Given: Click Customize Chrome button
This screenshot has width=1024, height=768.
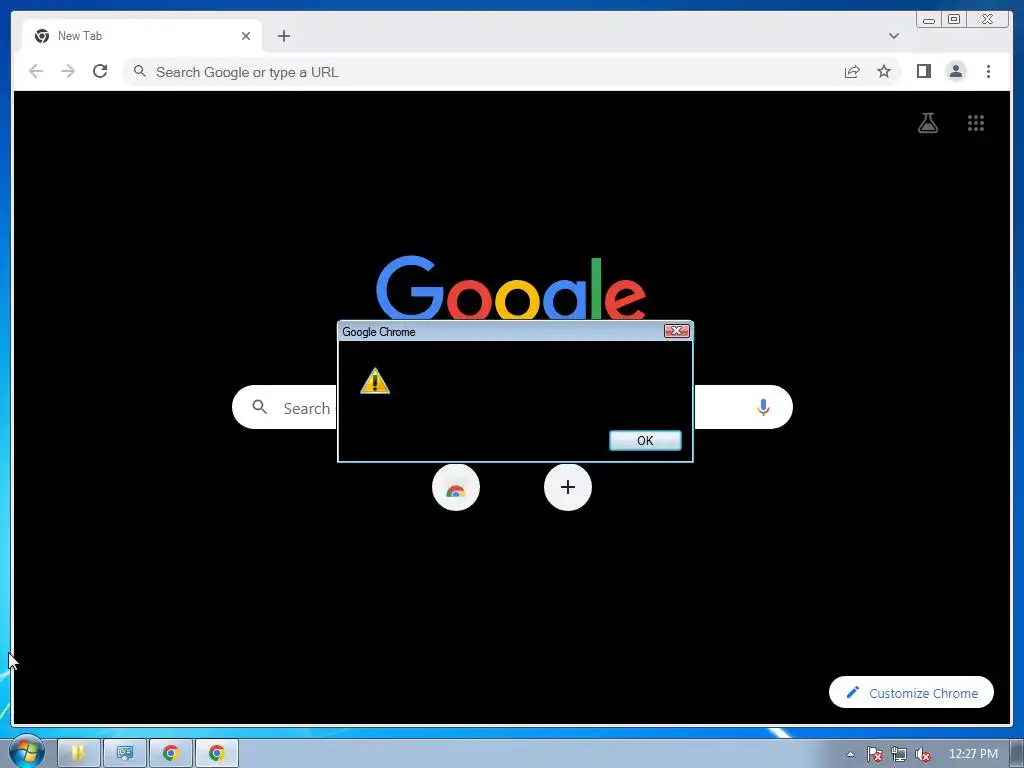Looking at the screenshot, I should click(911, 692).
